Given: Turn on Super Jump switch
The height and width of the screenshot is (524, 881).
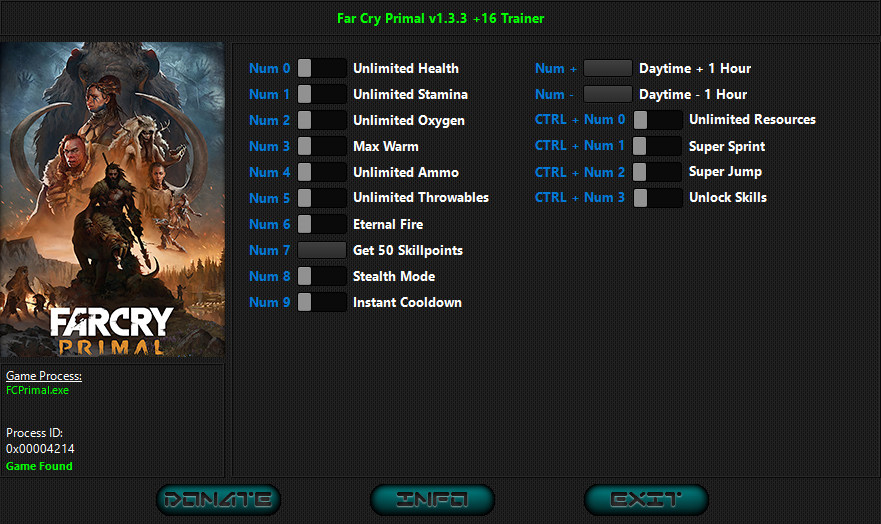Looking at the screenshot, I should [658, 172].
